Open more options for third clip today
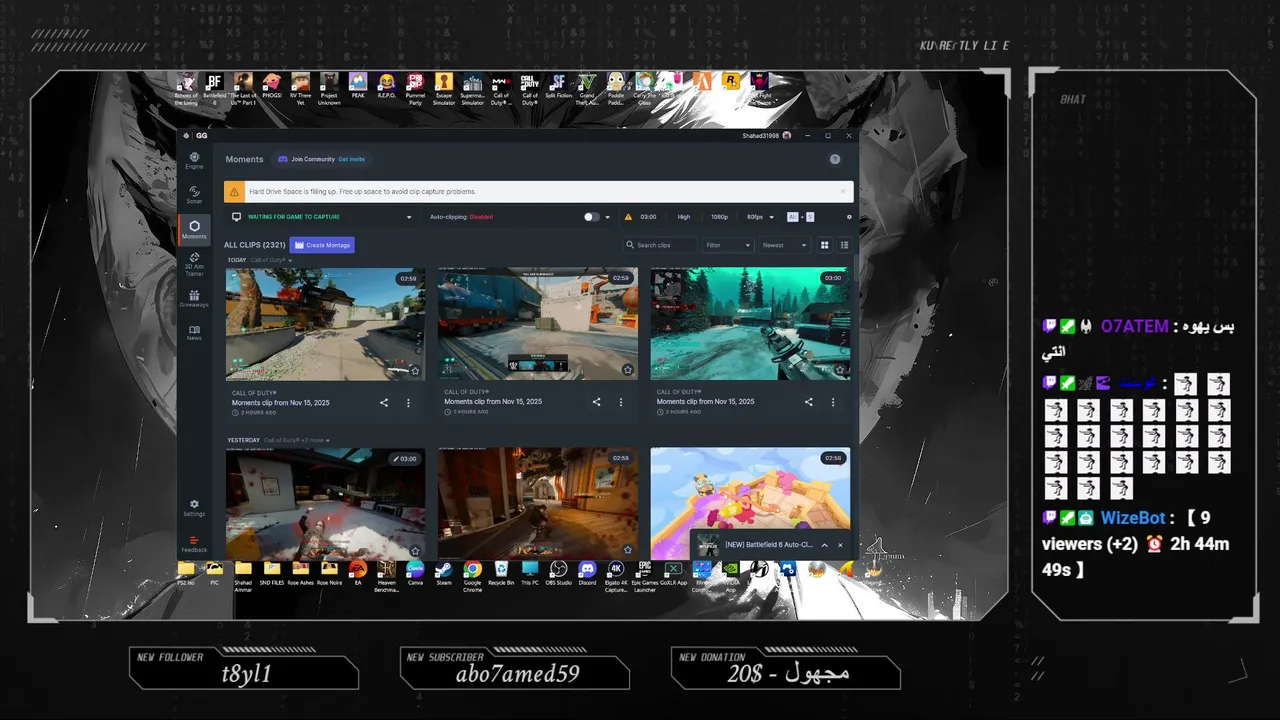Image resolution: width=1280 pixels, height=720 pixels. [x=832, y=402]
